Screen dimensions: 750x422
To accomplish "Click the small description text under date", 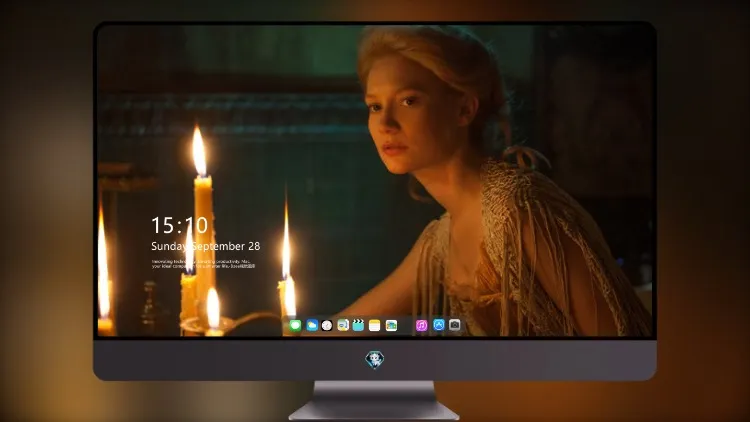I will (x=203, y=264).
